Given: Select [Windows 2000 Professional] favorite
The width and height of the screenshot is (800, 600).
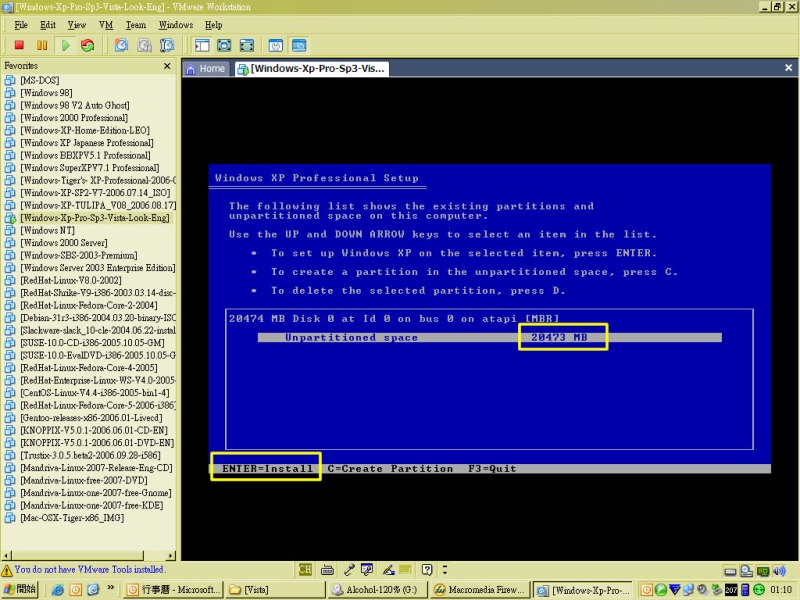Looking at the screenshot, I should pos(74,118).
